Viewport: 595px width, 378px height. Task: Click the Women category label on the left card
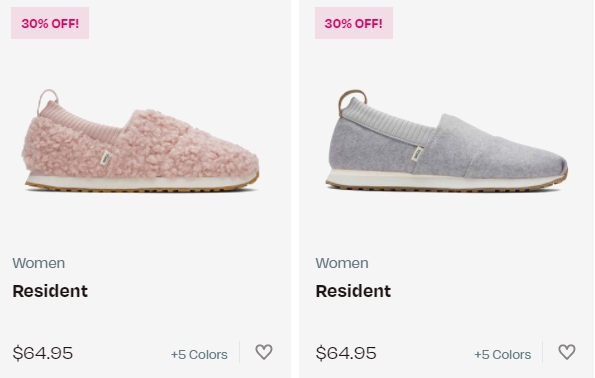pos(39,263)
